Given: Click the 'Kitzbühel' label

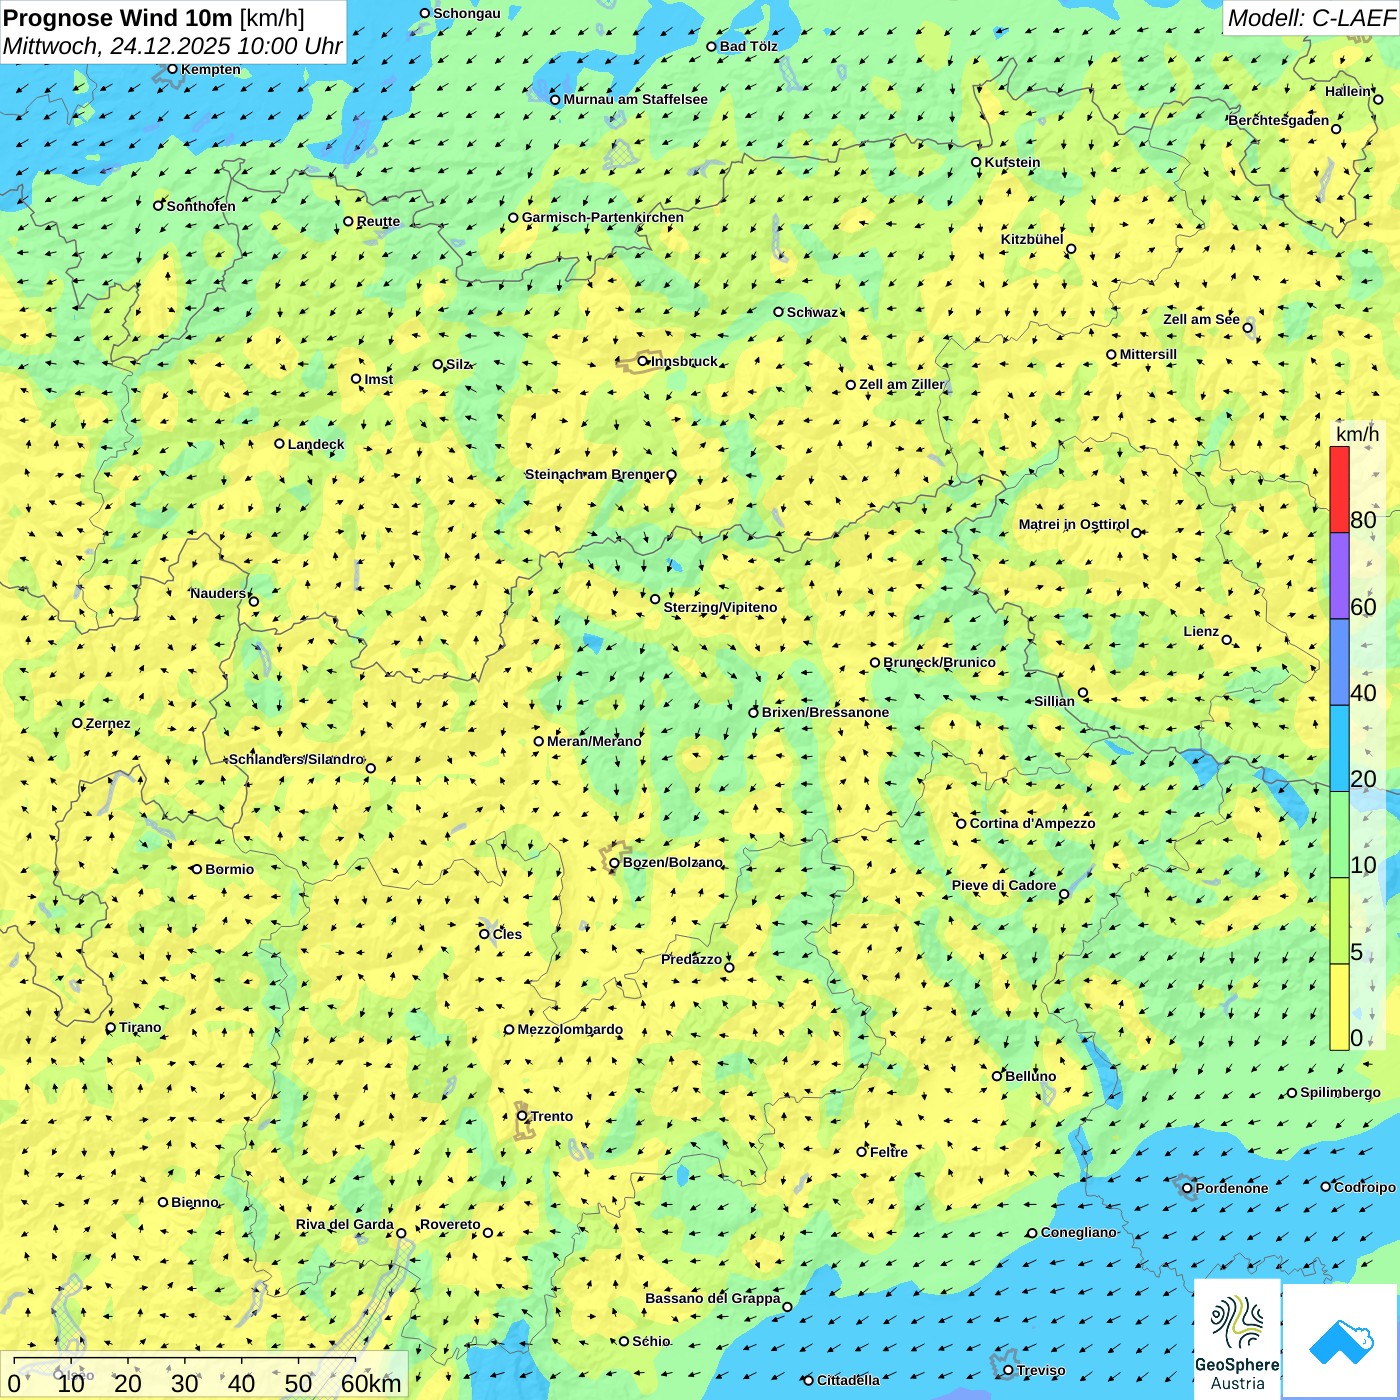Looking at the screenshot, I should [1032, 239].
